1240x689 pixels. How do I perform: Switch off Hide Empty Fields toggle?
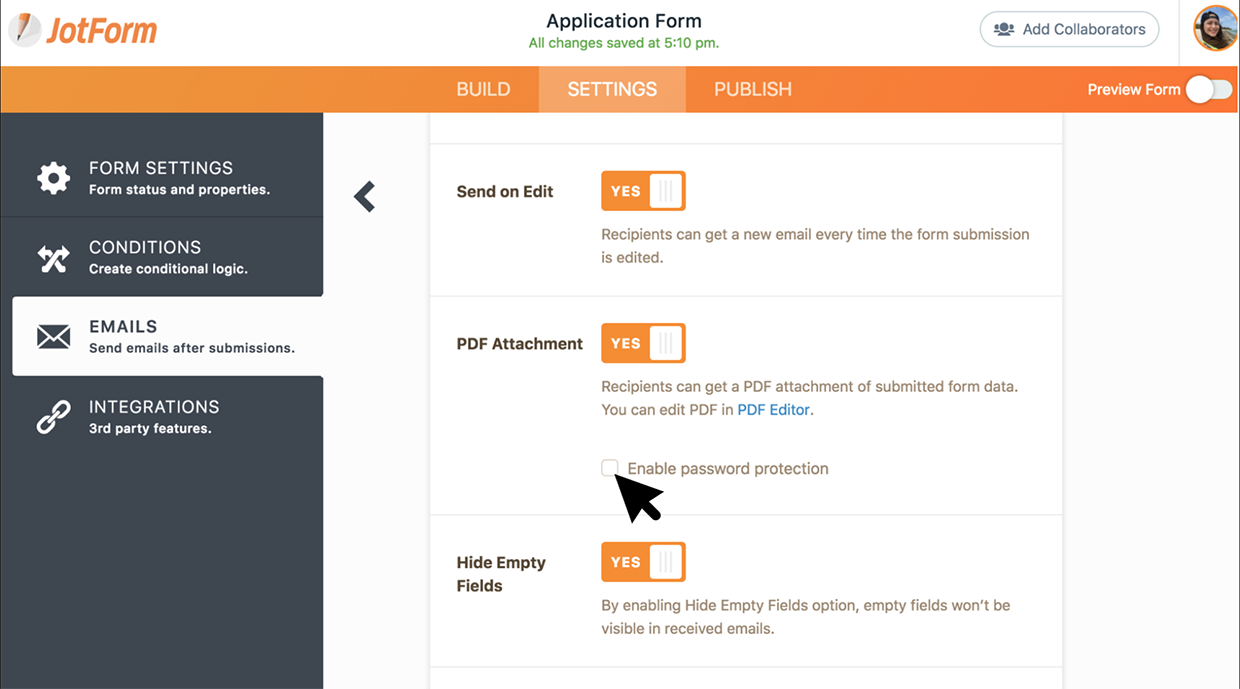[x=643, y=562]
